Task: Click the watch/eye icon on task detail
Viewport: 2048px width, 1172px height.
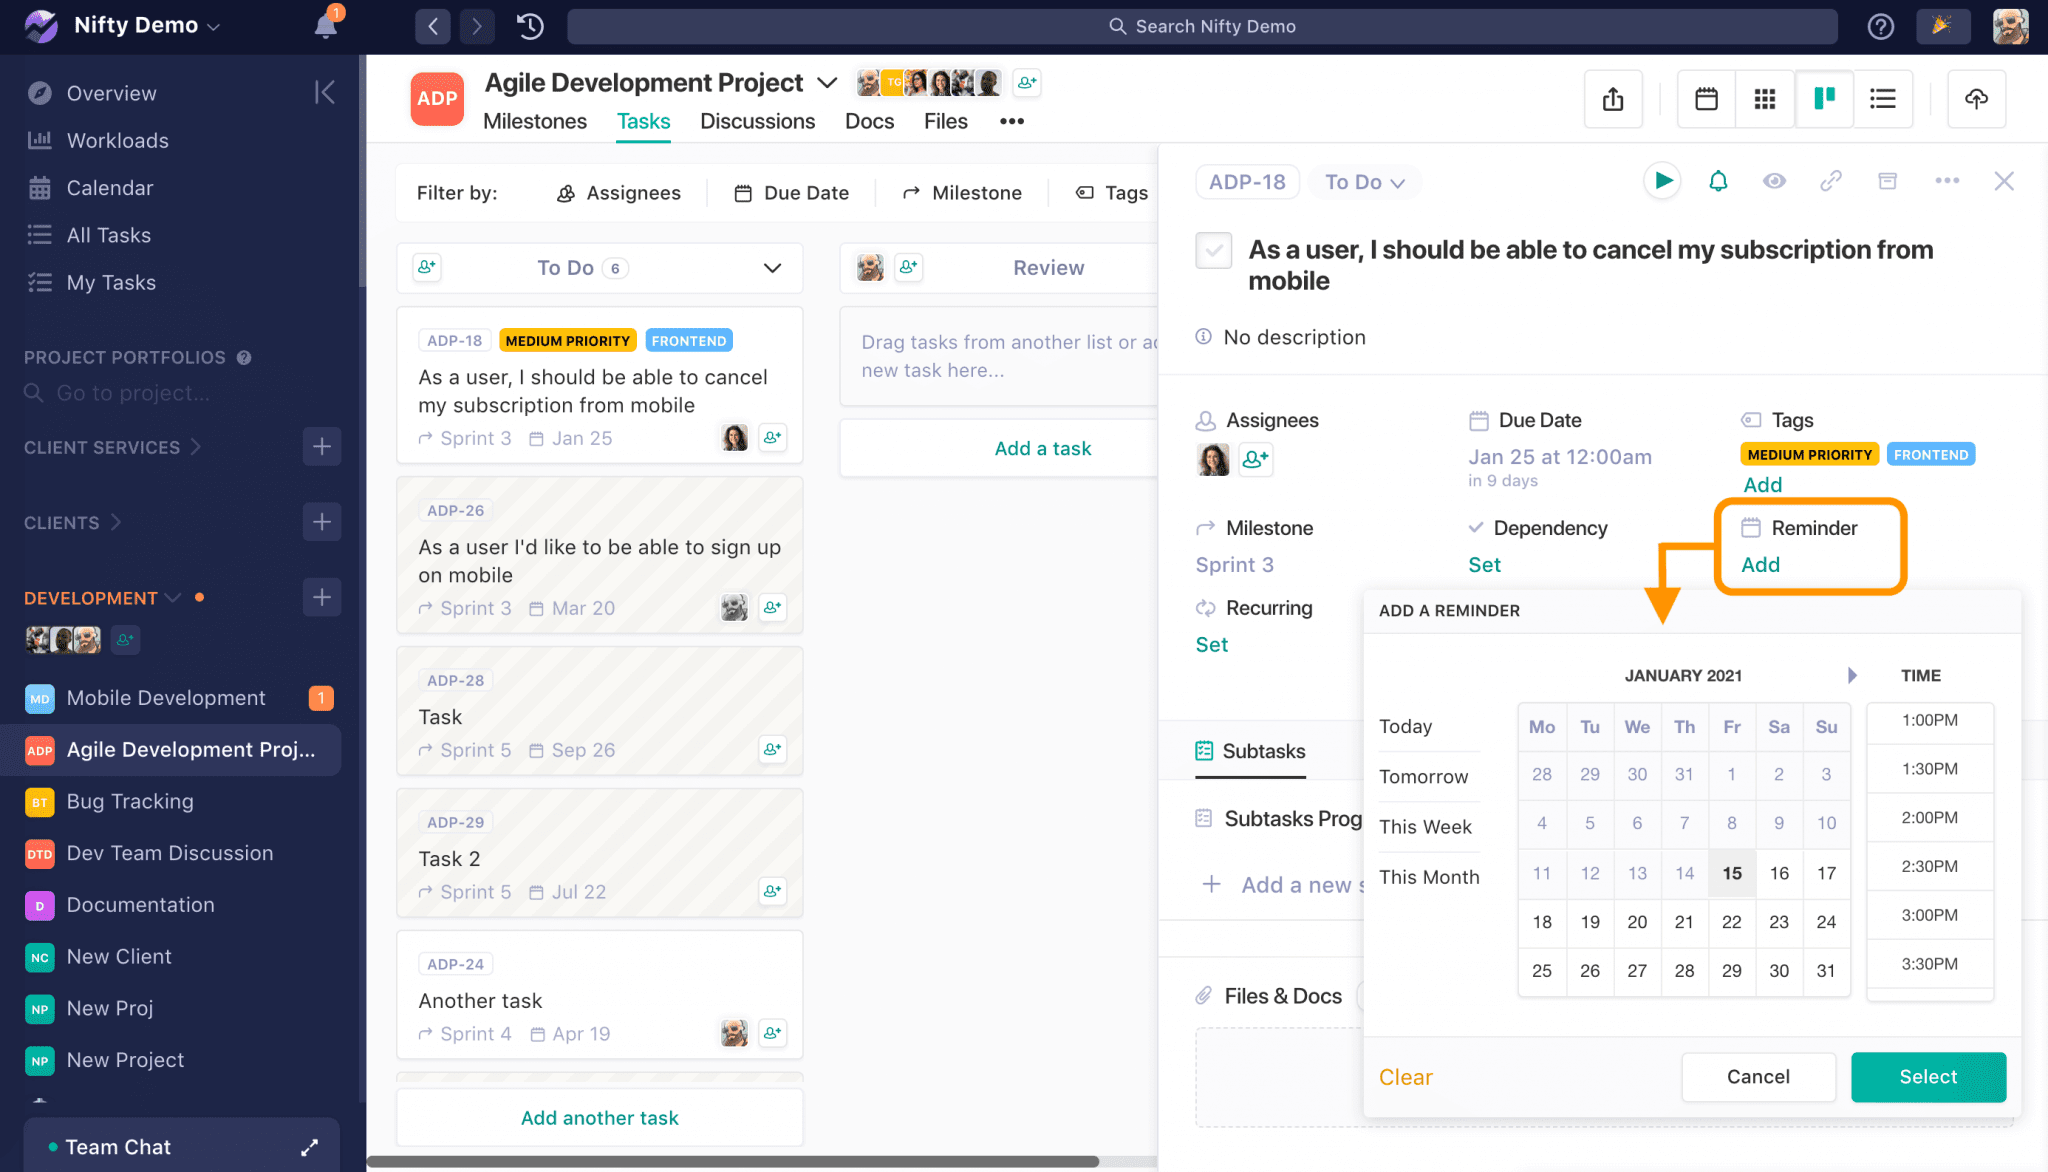Action: point(1775,180)
